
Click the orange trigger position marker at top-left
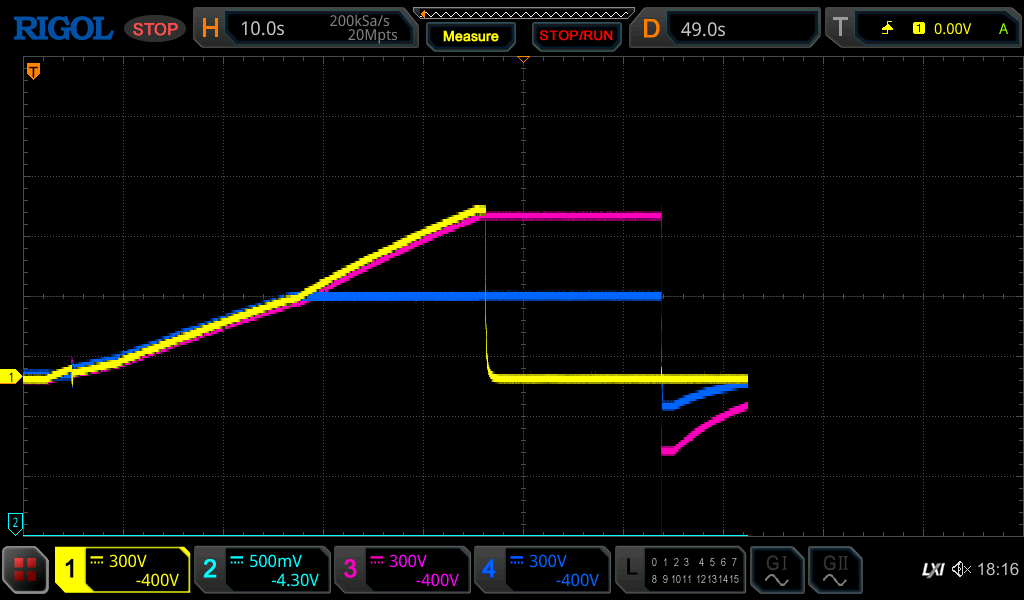coord(33,71)
